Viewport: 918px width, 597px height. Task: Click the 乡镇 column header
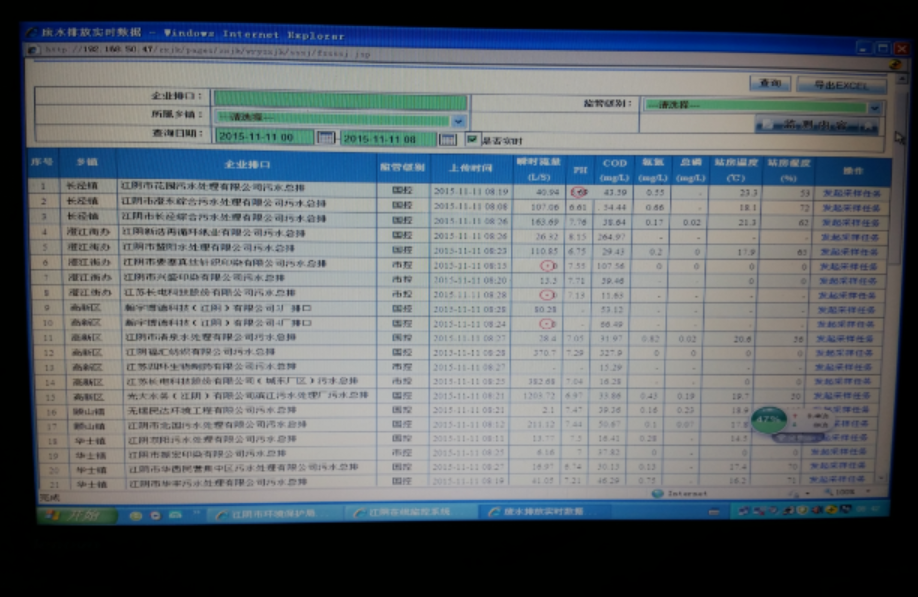pyautogui.click(x=88, y=162)
